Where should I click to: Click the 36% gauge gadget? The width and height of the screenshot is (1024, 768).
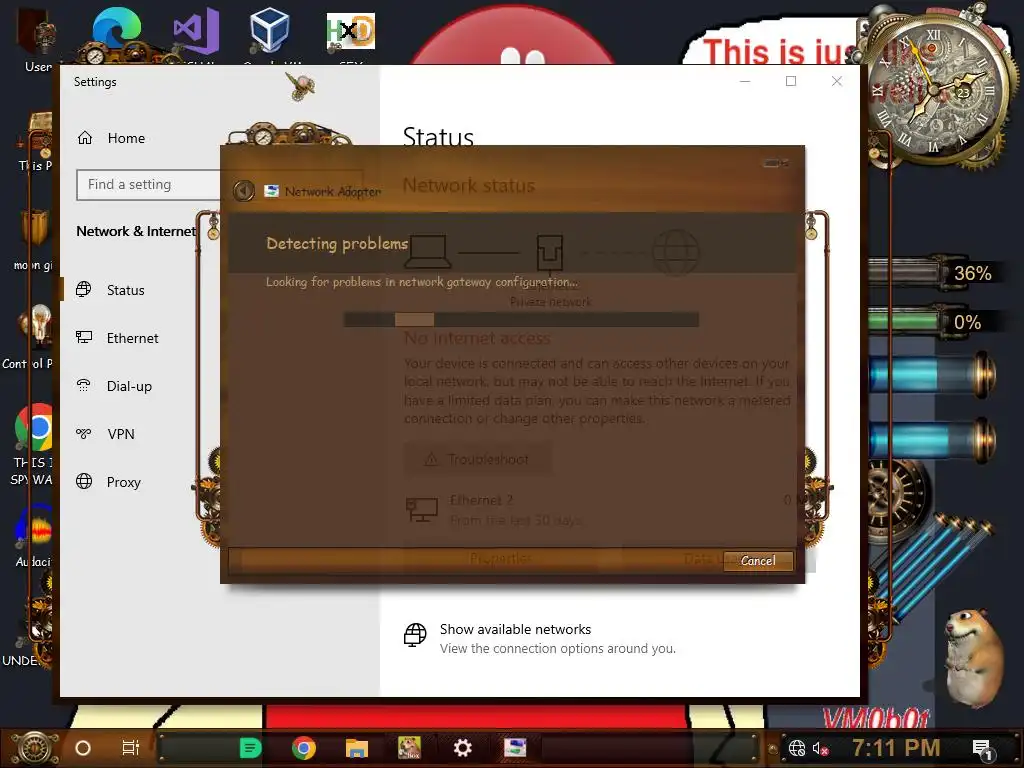tap(934, 273)
